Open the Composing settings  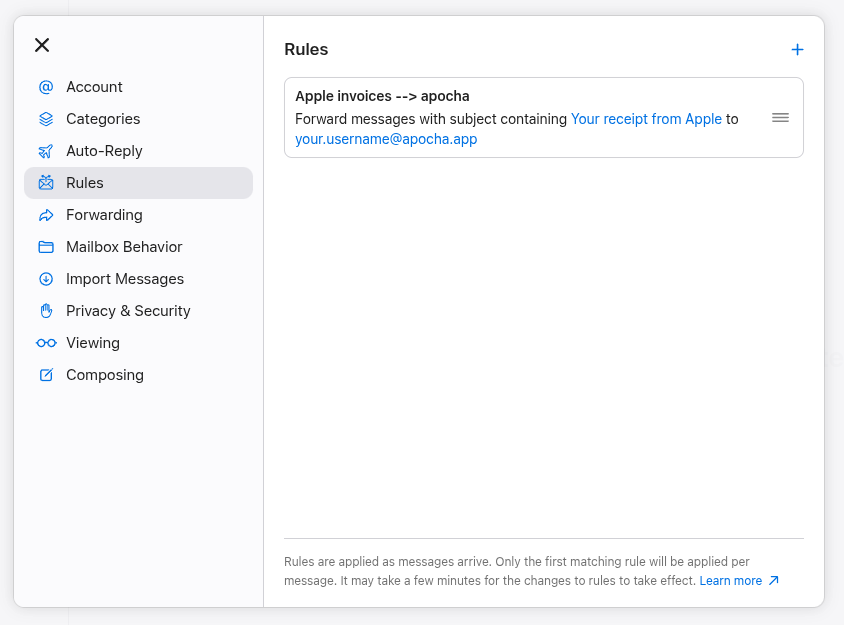(x=138, y=375)
